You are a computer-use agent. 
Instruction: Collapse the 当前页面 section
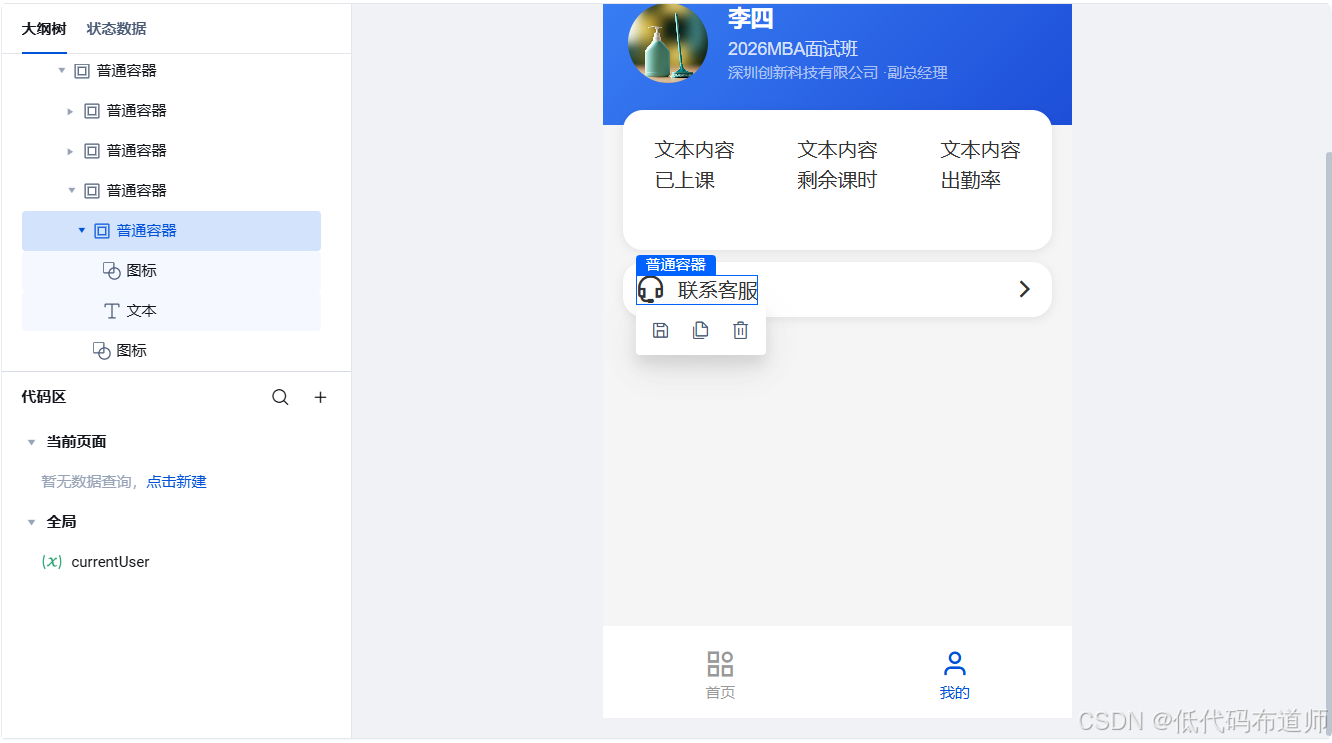[x=31, y=441]
